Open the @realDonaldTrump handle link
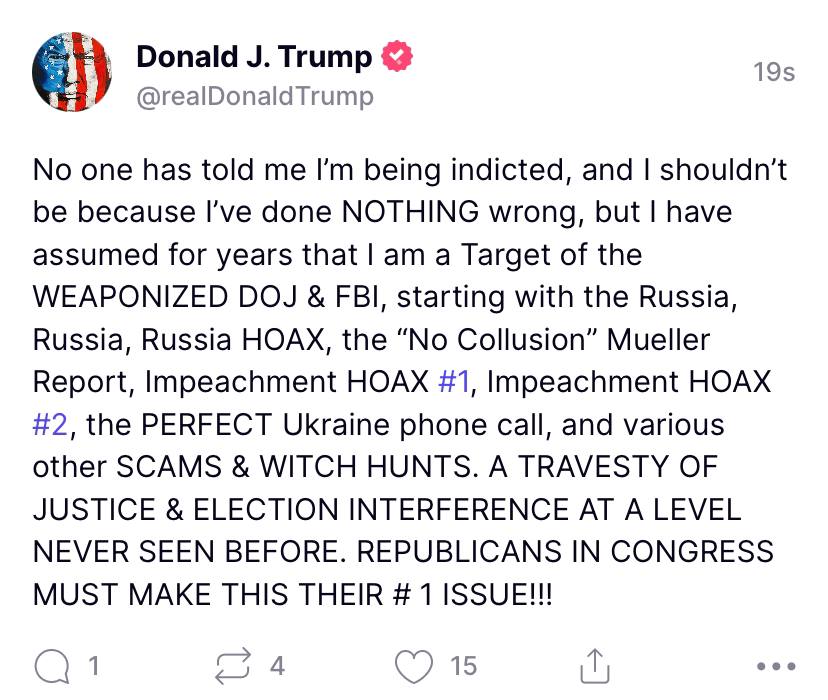This screenshot has width=828, height=700. [255, 96]
